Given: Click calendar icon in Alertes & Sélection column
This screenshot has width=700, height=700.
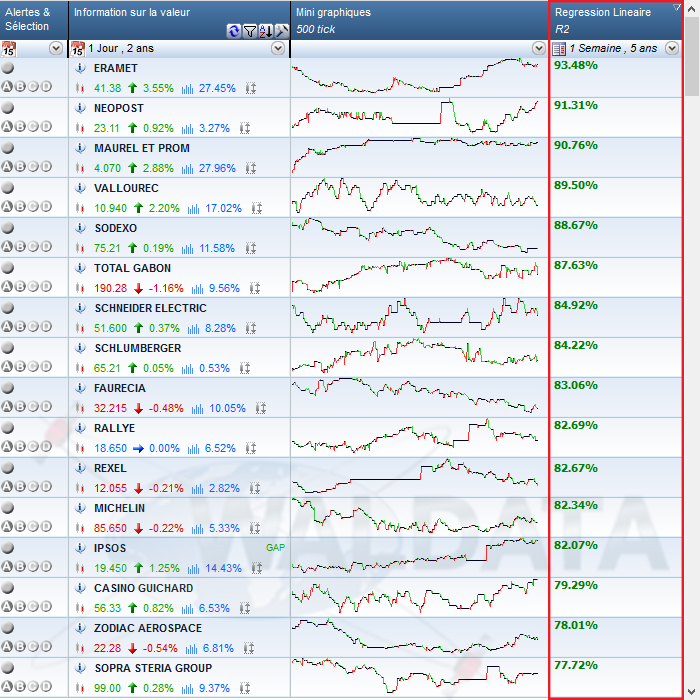Looking at the screenshot, I should [x=8, y=49].
